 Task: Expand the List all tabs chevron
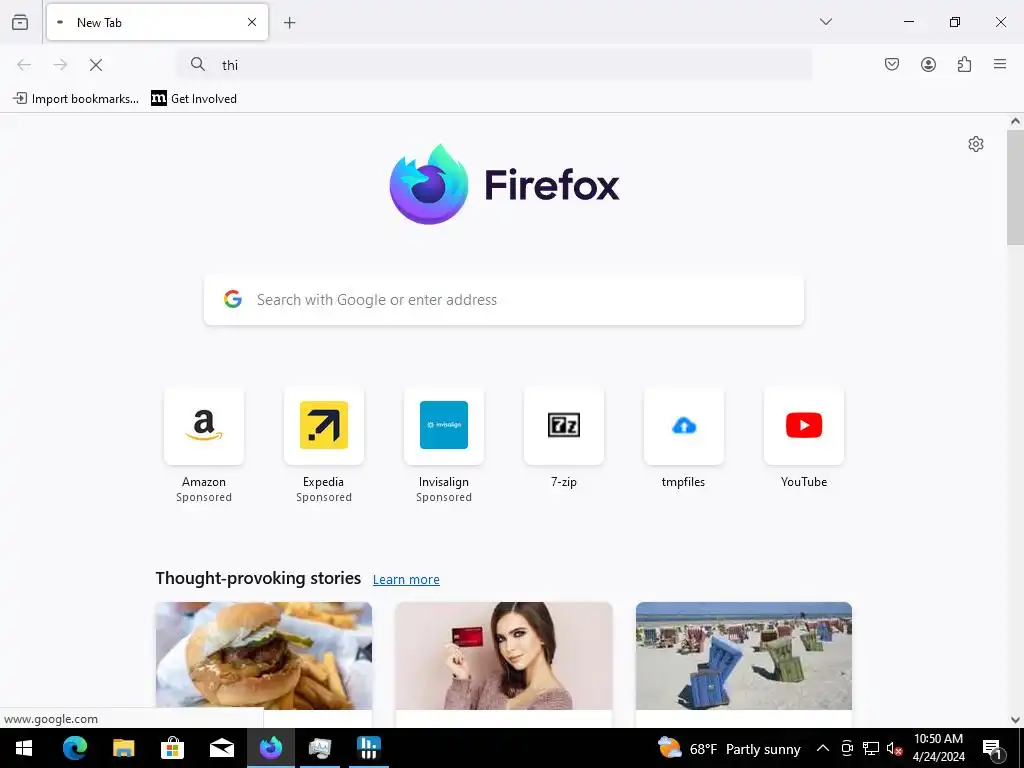coord(826,22)
